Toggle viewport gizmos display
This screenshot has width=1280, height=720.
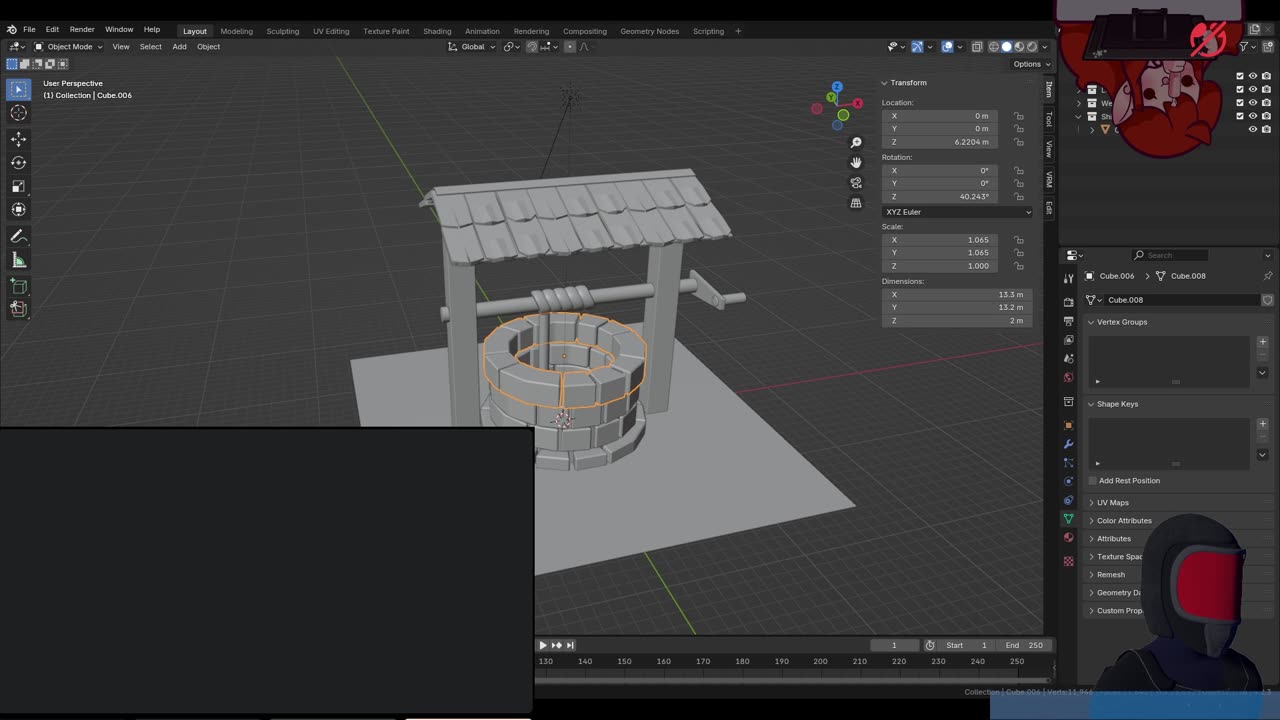pyautogui.click(x=917, y=46)
